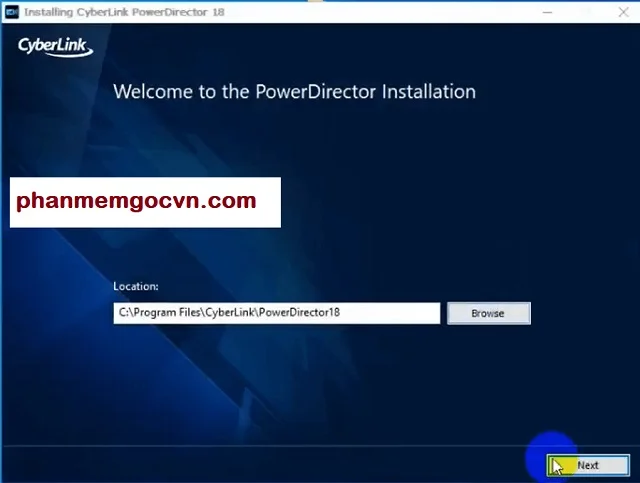Viewport: 640px width, 483px height.
Task: Click the 'Installing CyberLink PowerDirector 18' title text
Action: coord(124,12)
